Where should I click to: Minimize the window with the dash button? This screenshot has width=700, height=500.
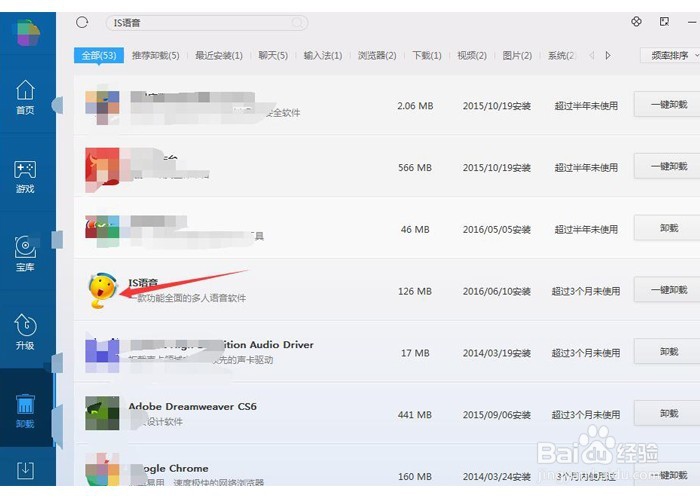[x=692, y=22]
